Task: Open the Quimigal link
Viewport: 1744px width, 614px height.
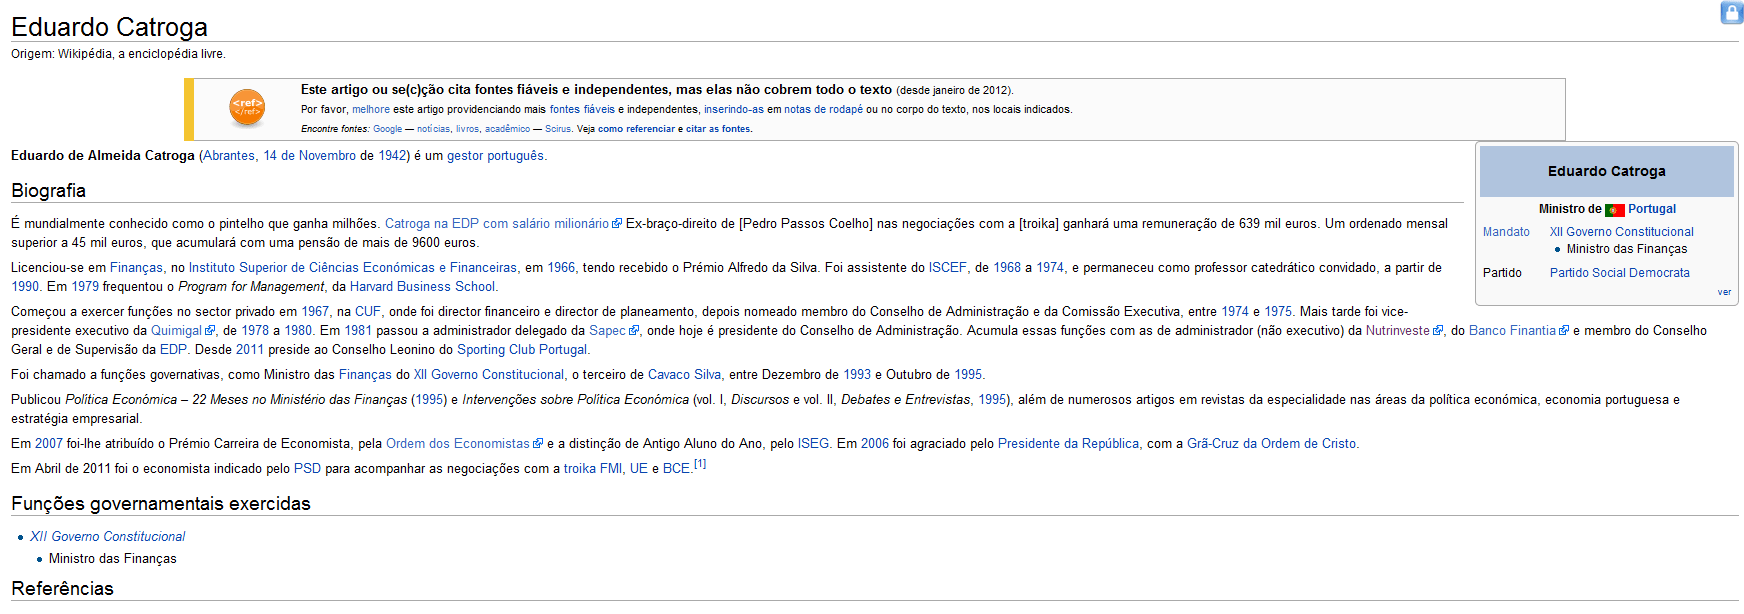Action: click(x=176, y=331)
